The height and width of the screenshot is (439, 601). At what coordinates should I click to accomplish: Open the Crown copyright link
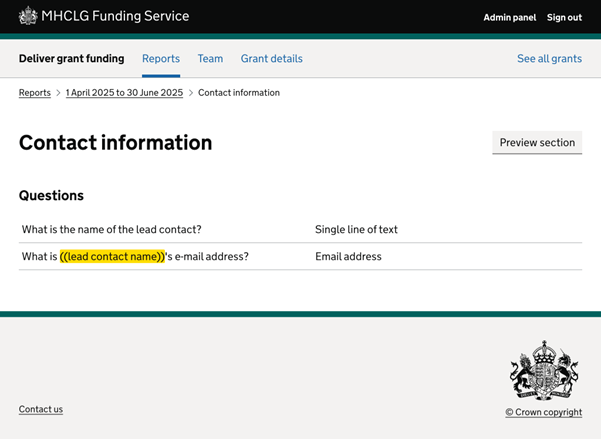pos(544,412)
